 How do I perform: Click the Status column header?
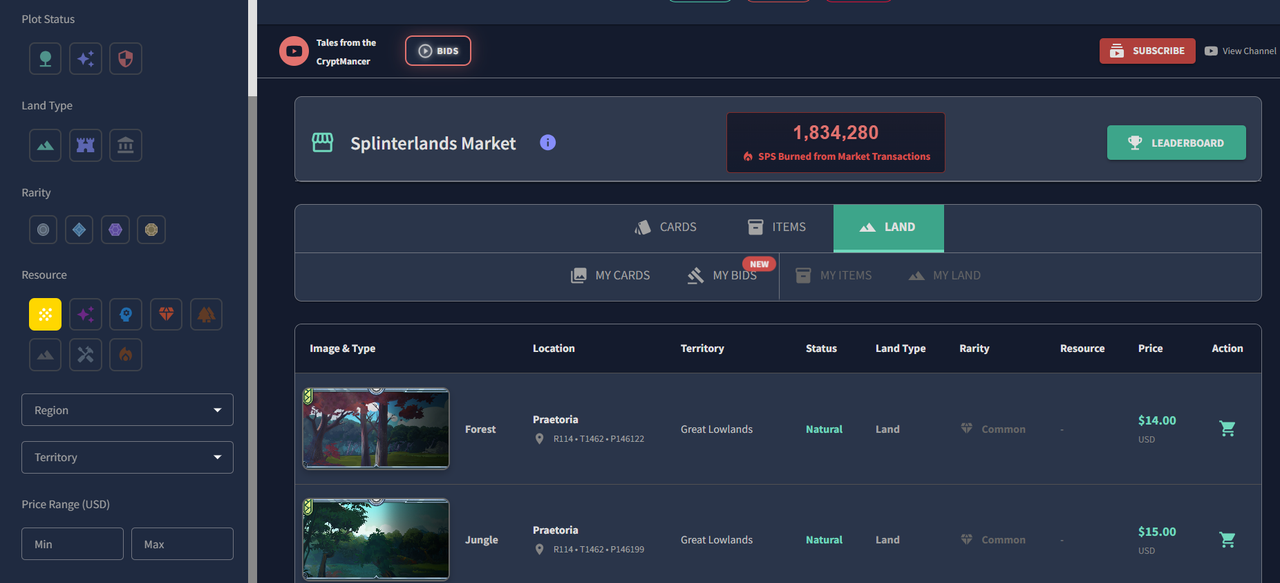click(x=821, y=349)
